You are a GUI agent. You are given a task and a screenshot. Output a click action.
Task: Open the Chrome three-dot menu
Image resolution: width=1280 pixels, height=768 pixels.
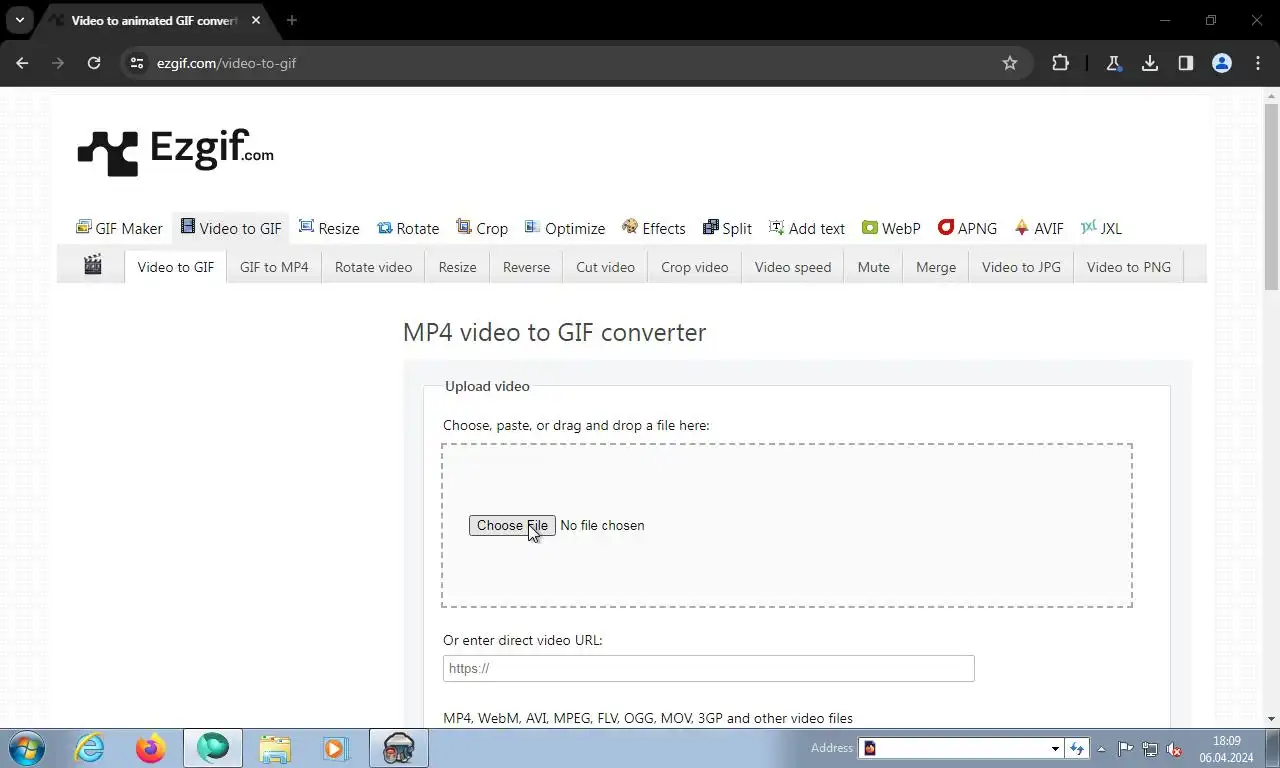click(1257, 63)
